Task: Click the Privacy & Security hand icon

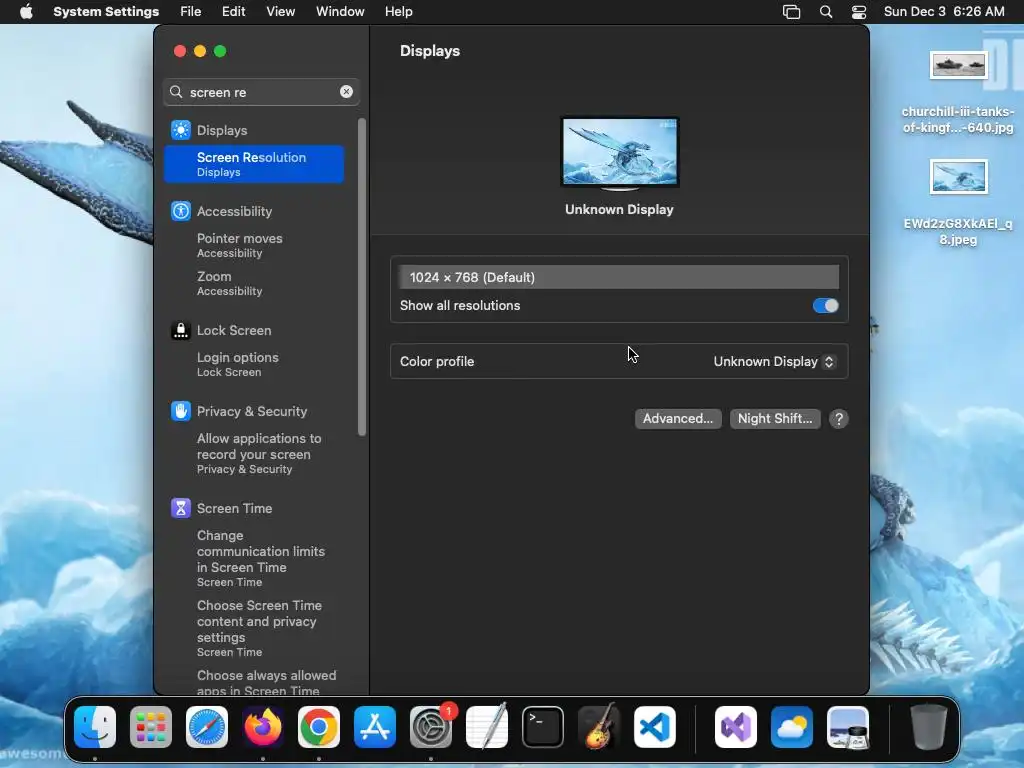Action: (x=181, y=411)
